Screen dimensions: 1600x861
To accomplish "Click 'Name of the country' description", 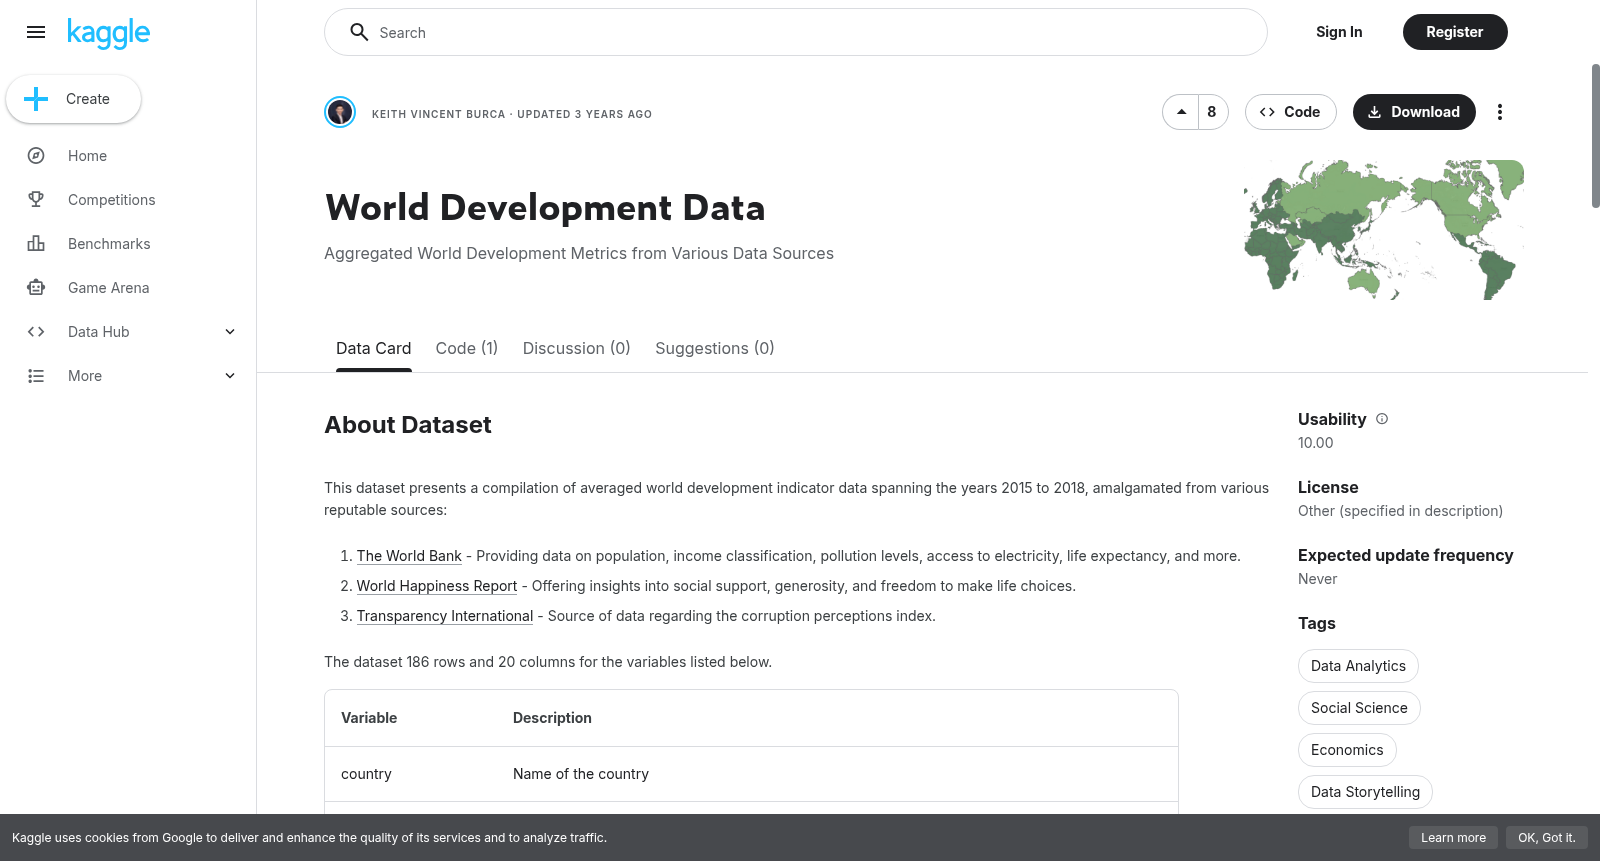I will coord(581,774).
